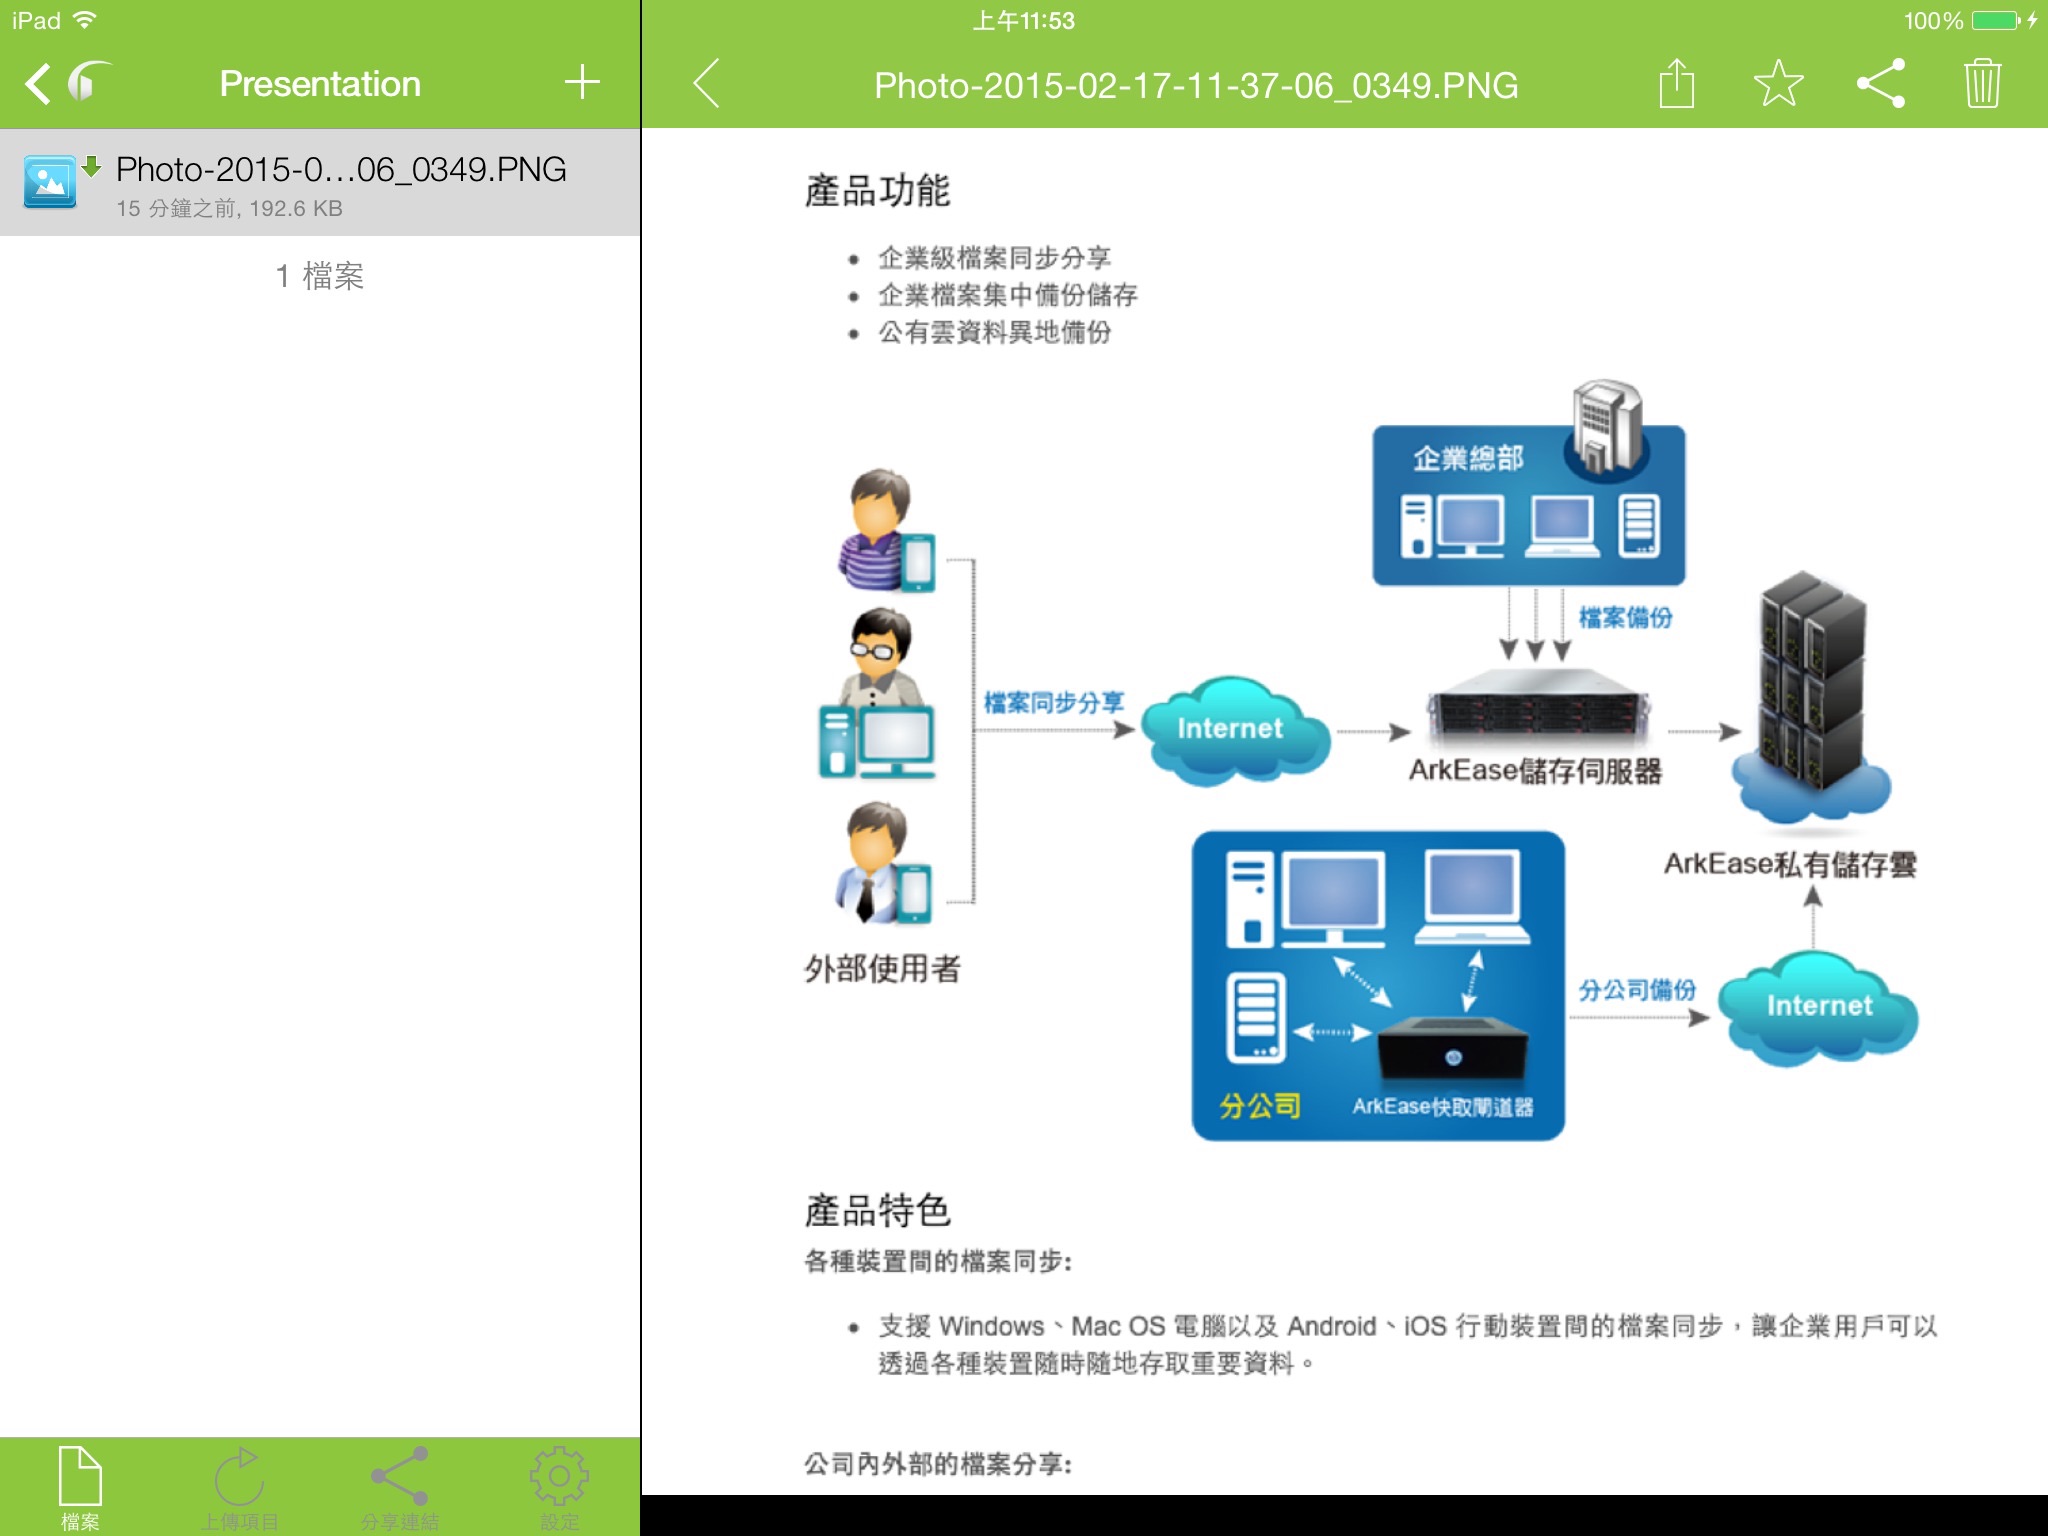The image size is (2048, 1536).
Task: Tap the 產品特色 heading
Action: (877, 1210)
